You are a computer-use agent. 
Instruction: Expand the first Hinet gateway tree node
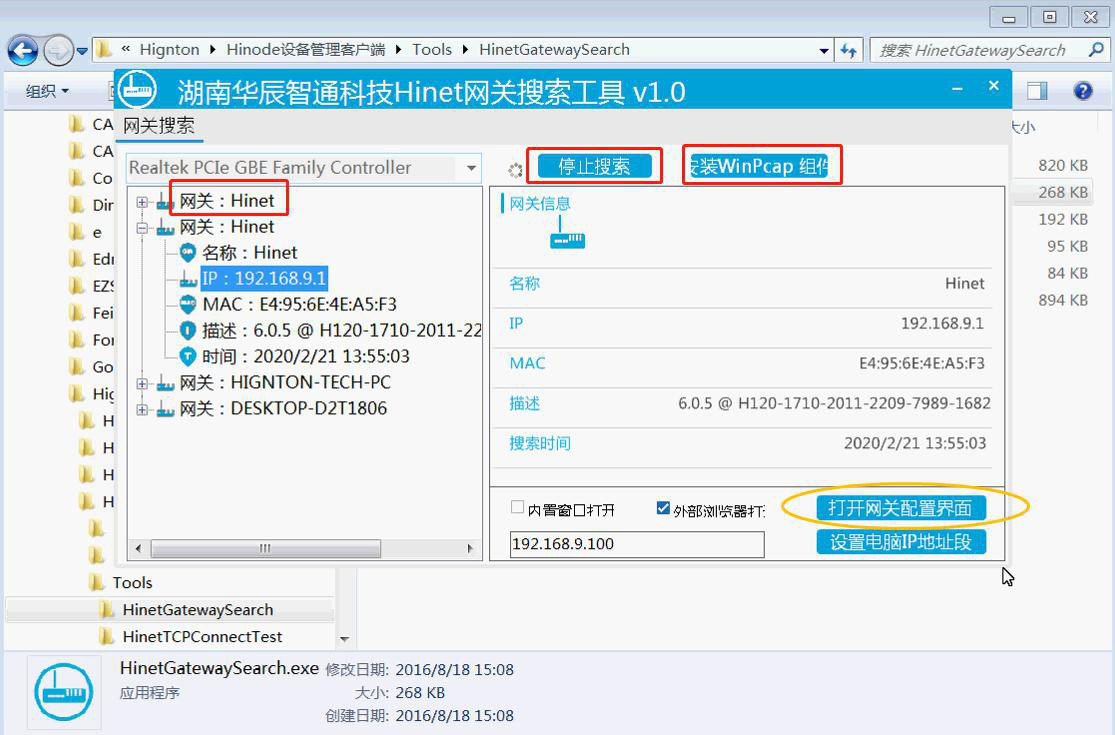[142, 202]
